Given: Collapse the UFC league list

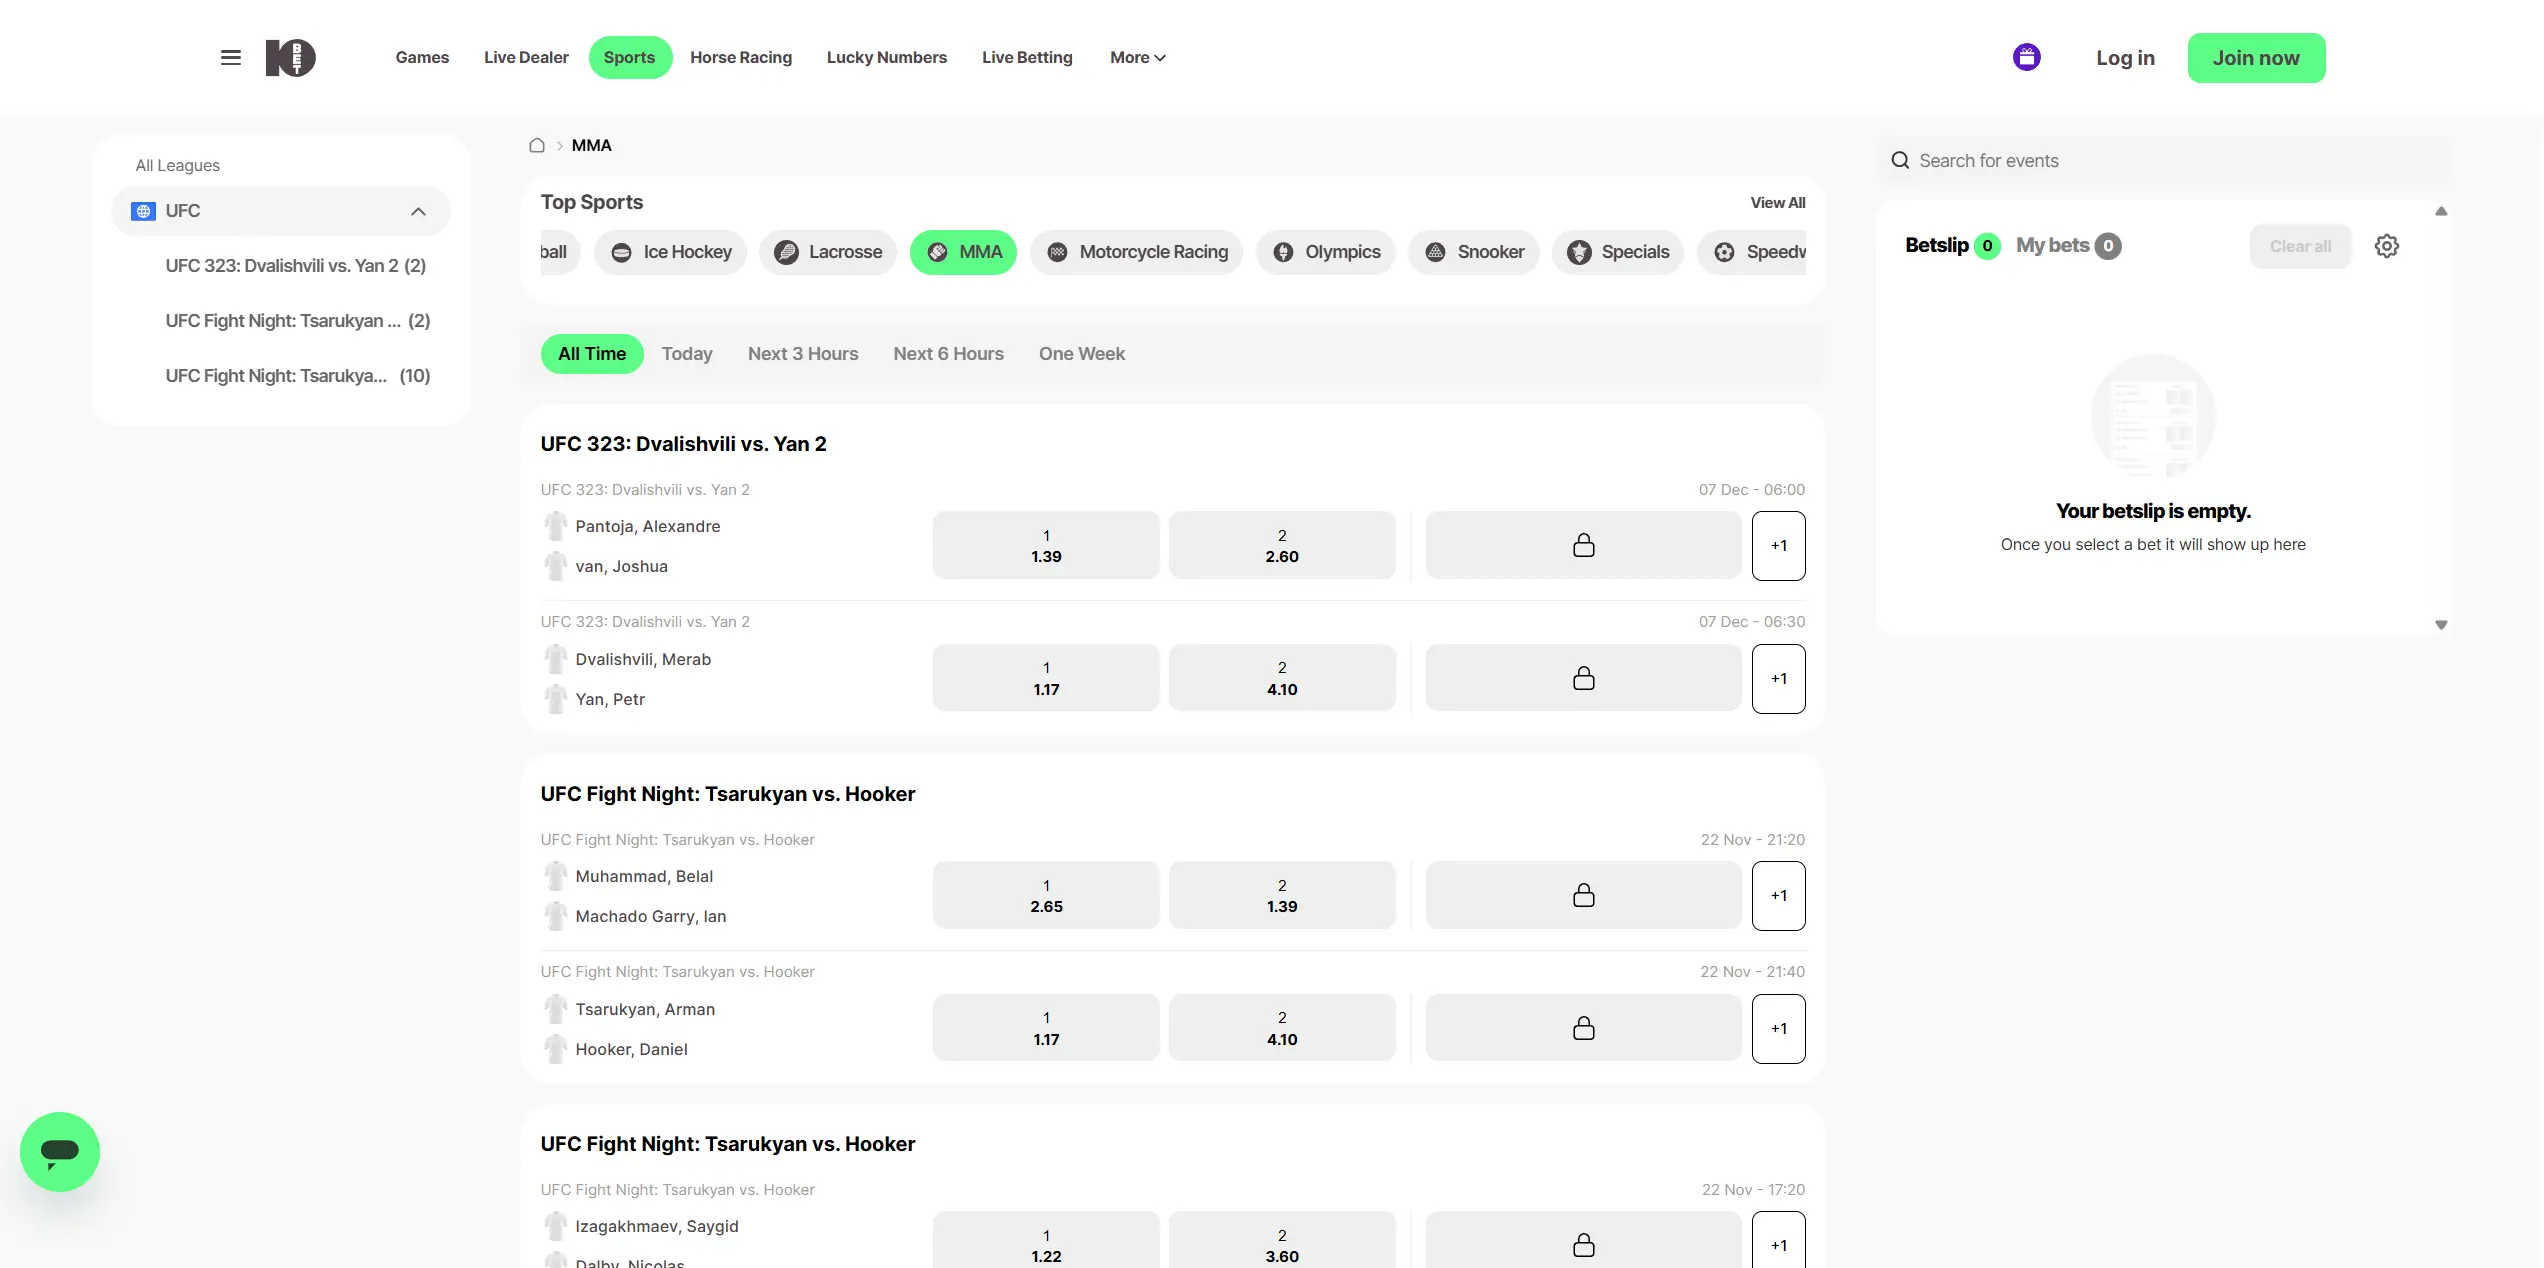Looking at the screenshot, I should tap(418, 212).
